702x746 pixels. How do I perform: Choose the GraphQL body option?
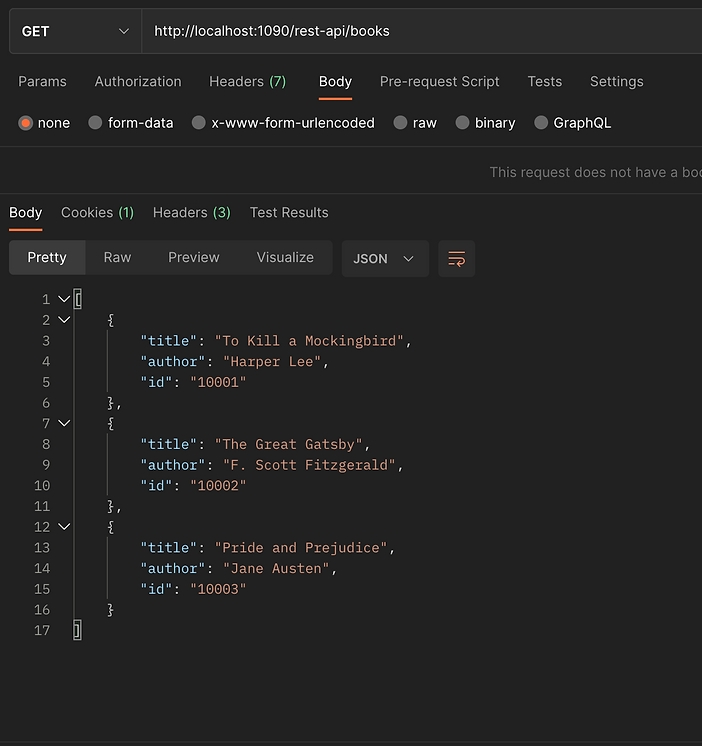tap(542, 123)
